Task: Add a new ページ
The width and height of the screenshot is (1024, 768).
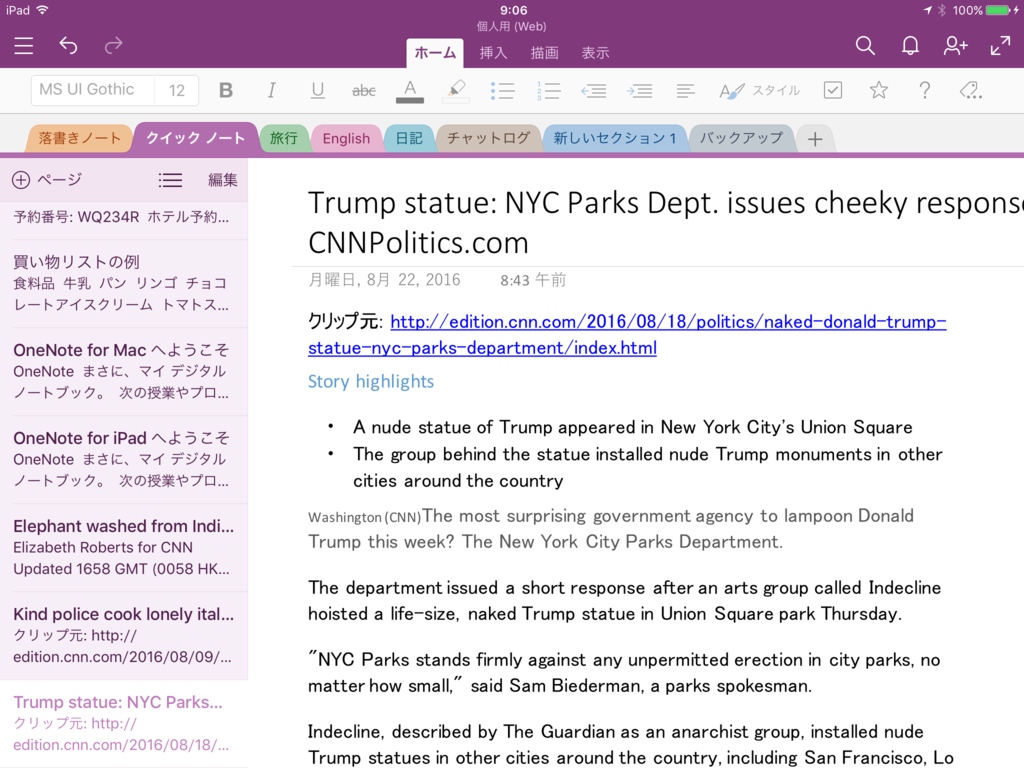Action: click(47, 180)
